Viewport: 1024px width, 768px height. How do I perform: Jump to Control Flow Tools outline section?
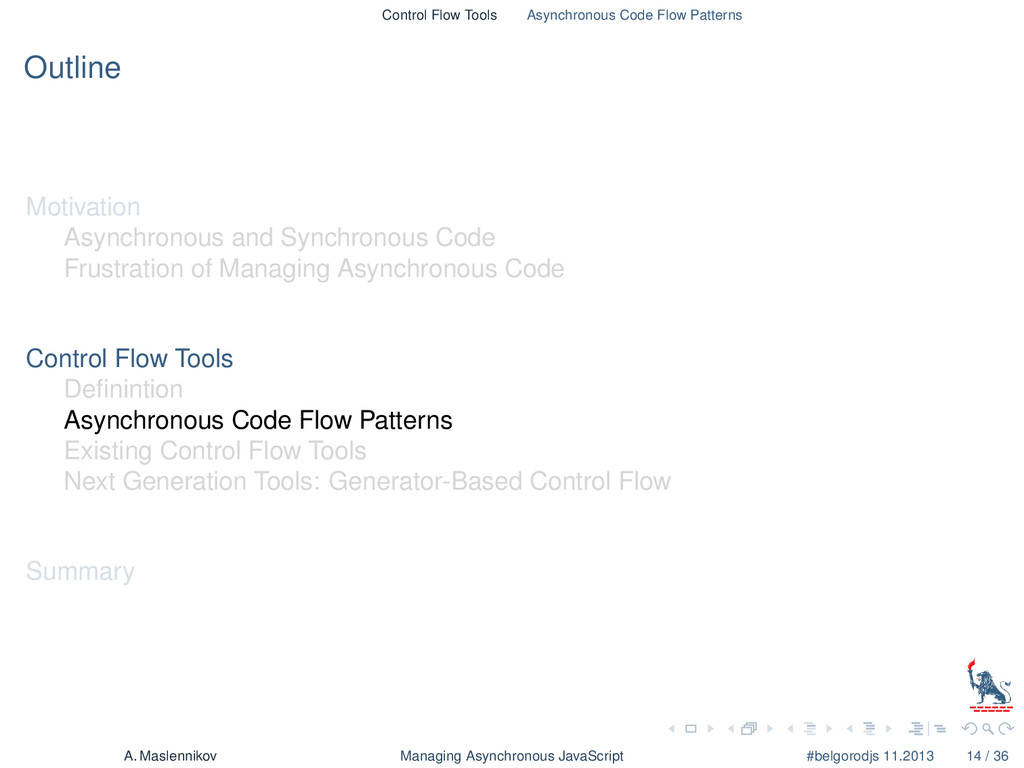pyautogui.click(x=129, y=359)
